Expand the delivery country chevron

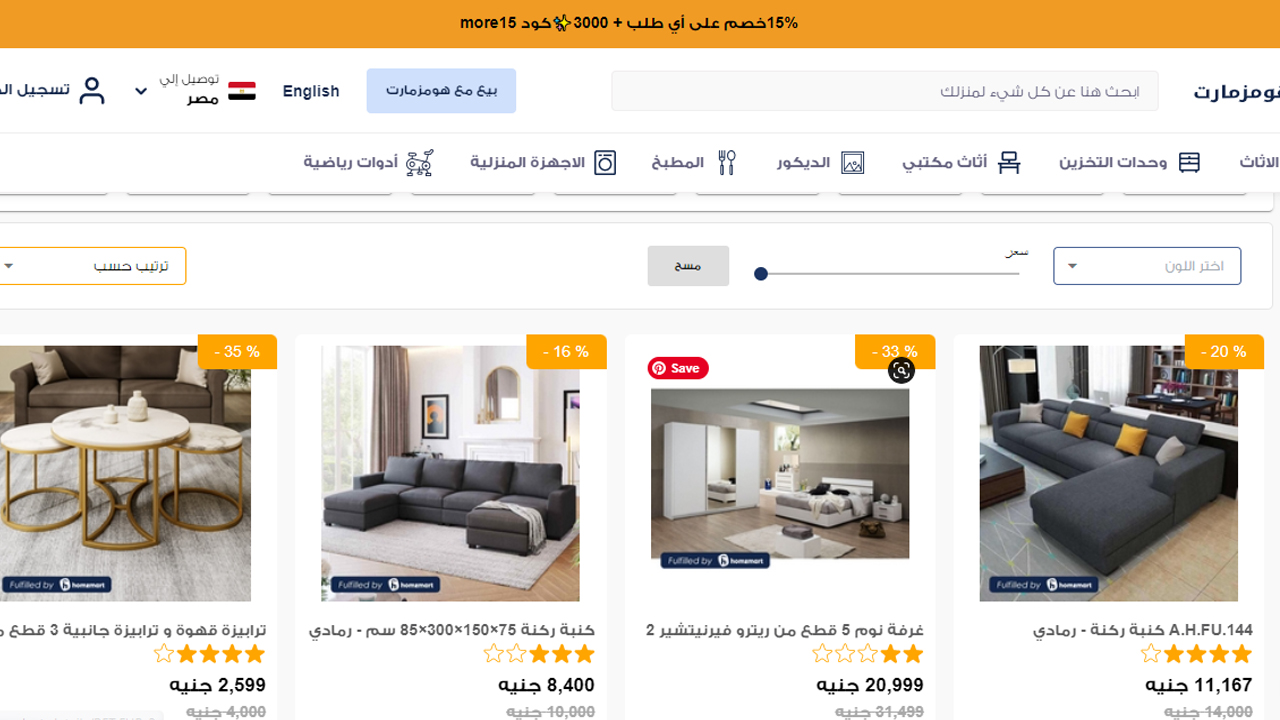[141, 91]
